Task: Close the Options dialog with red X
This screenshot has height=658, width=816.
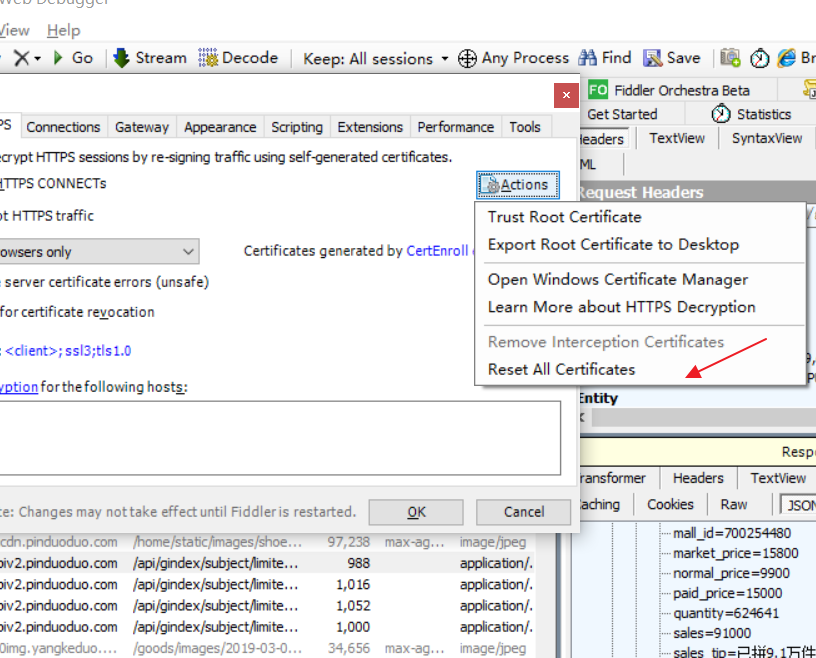Action: click(x=566, y=95)
